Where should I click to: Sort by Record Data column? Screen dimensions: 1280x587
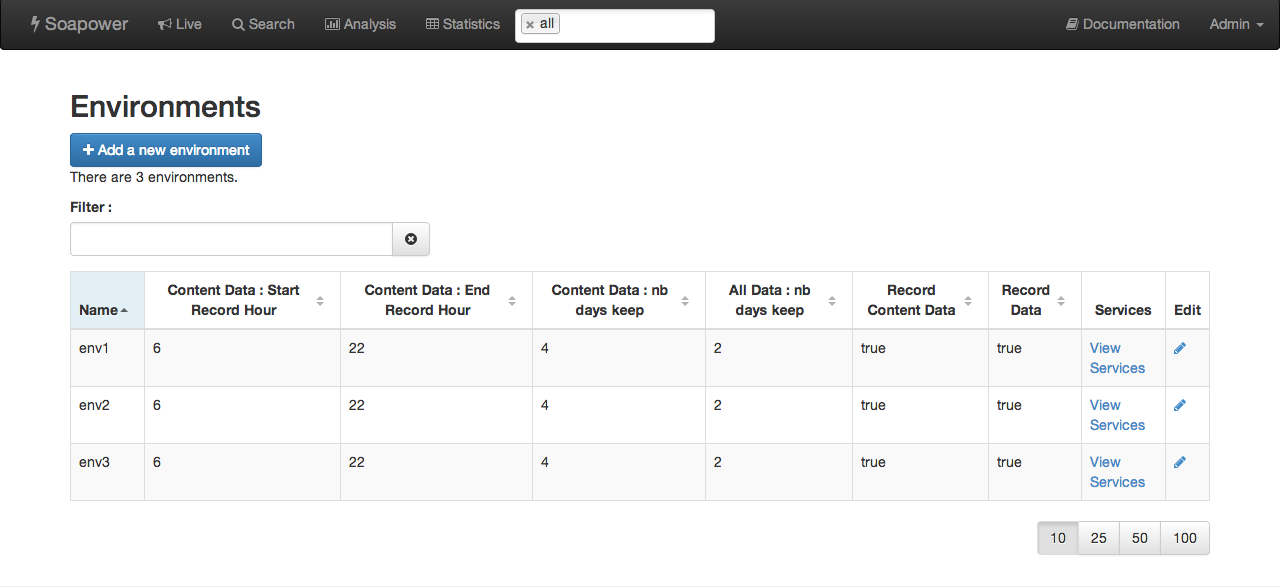[1035, 300]
